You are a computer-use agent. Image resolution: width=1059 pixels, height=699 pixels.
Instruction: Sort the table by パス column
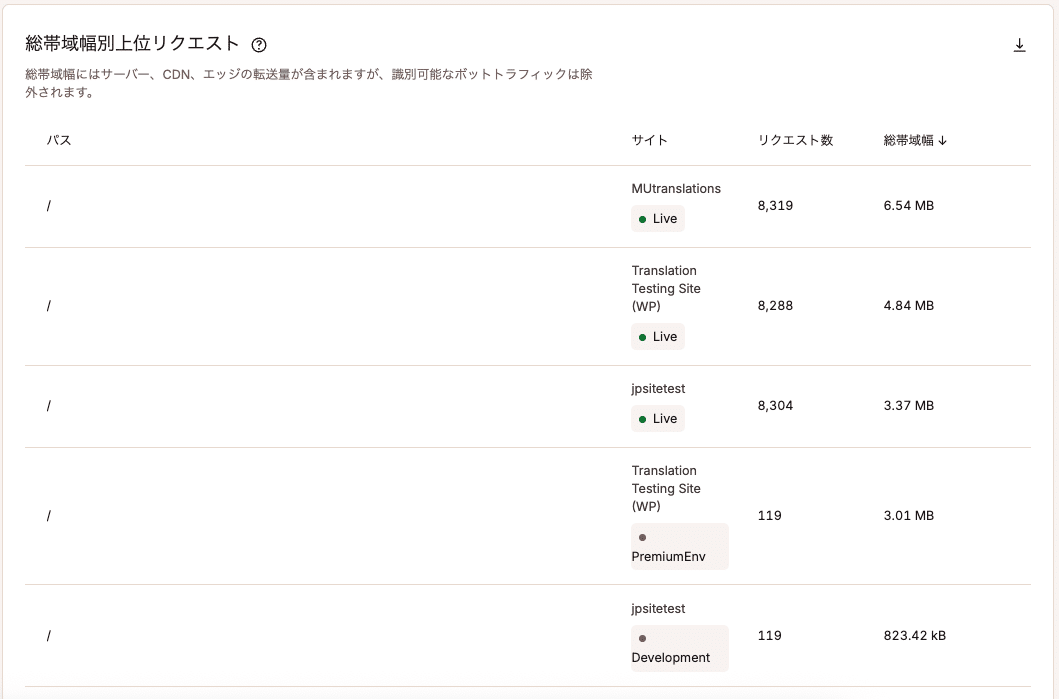point(59,140)
